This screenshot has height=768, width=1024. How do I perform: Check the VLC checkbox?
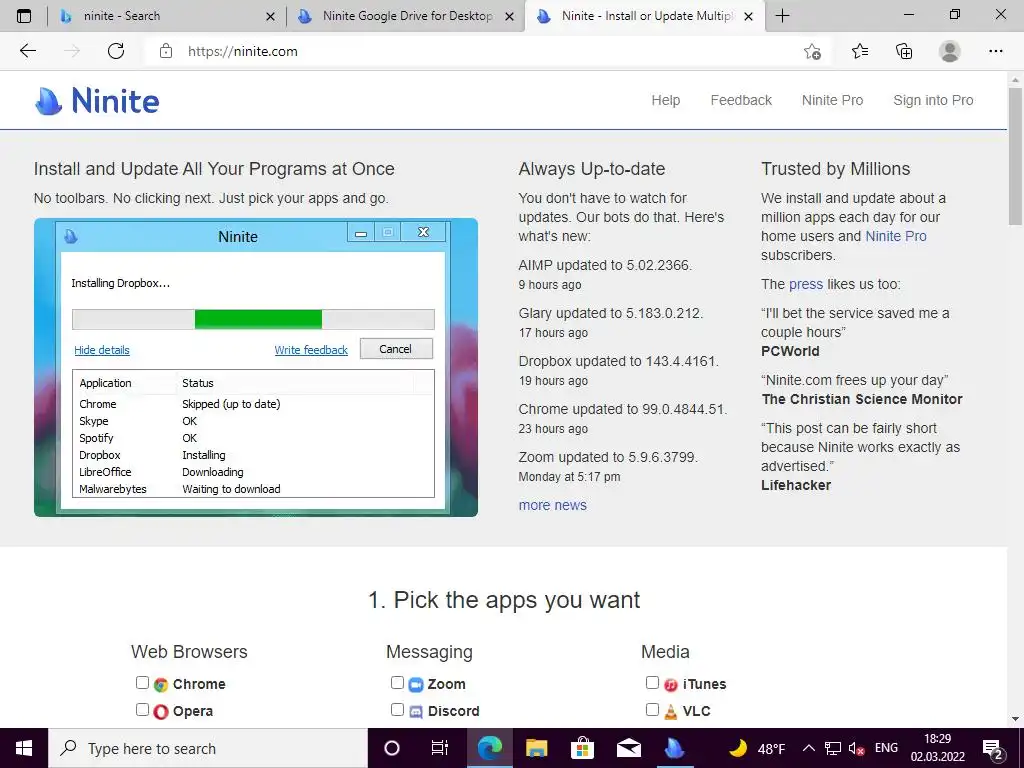point(652,710)
